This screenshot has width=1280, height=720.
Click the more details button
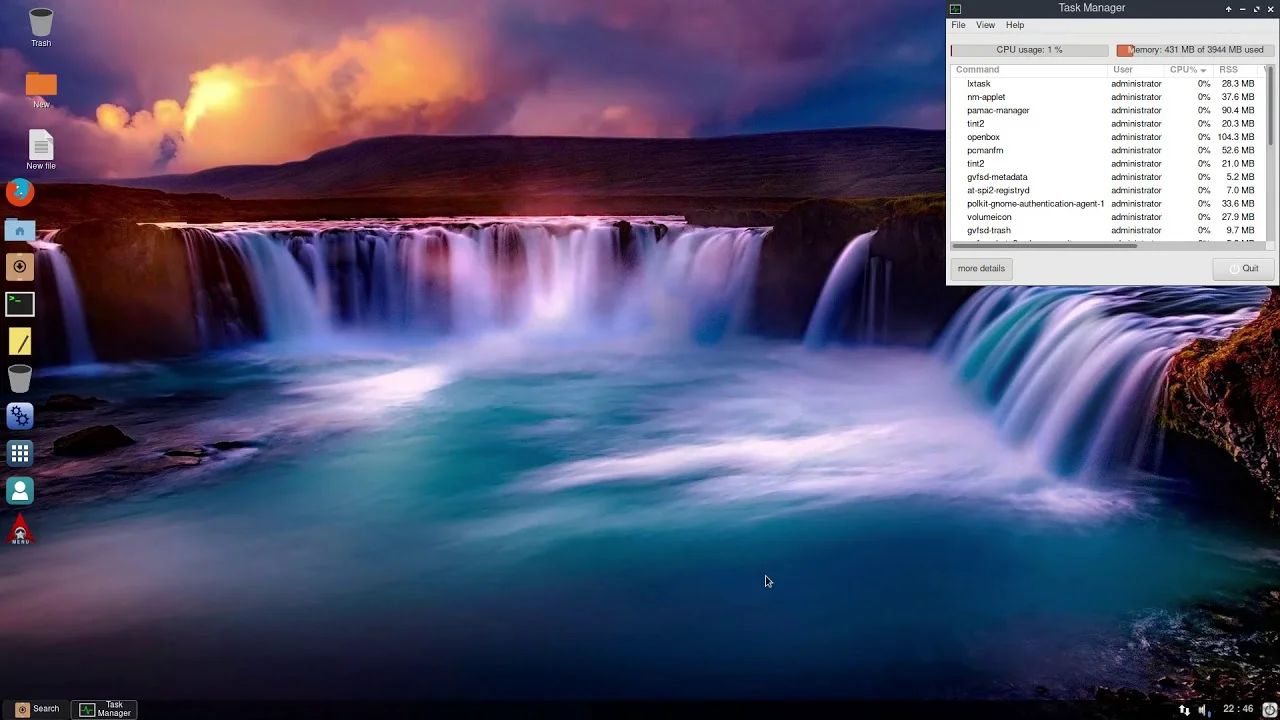(981, 268)
